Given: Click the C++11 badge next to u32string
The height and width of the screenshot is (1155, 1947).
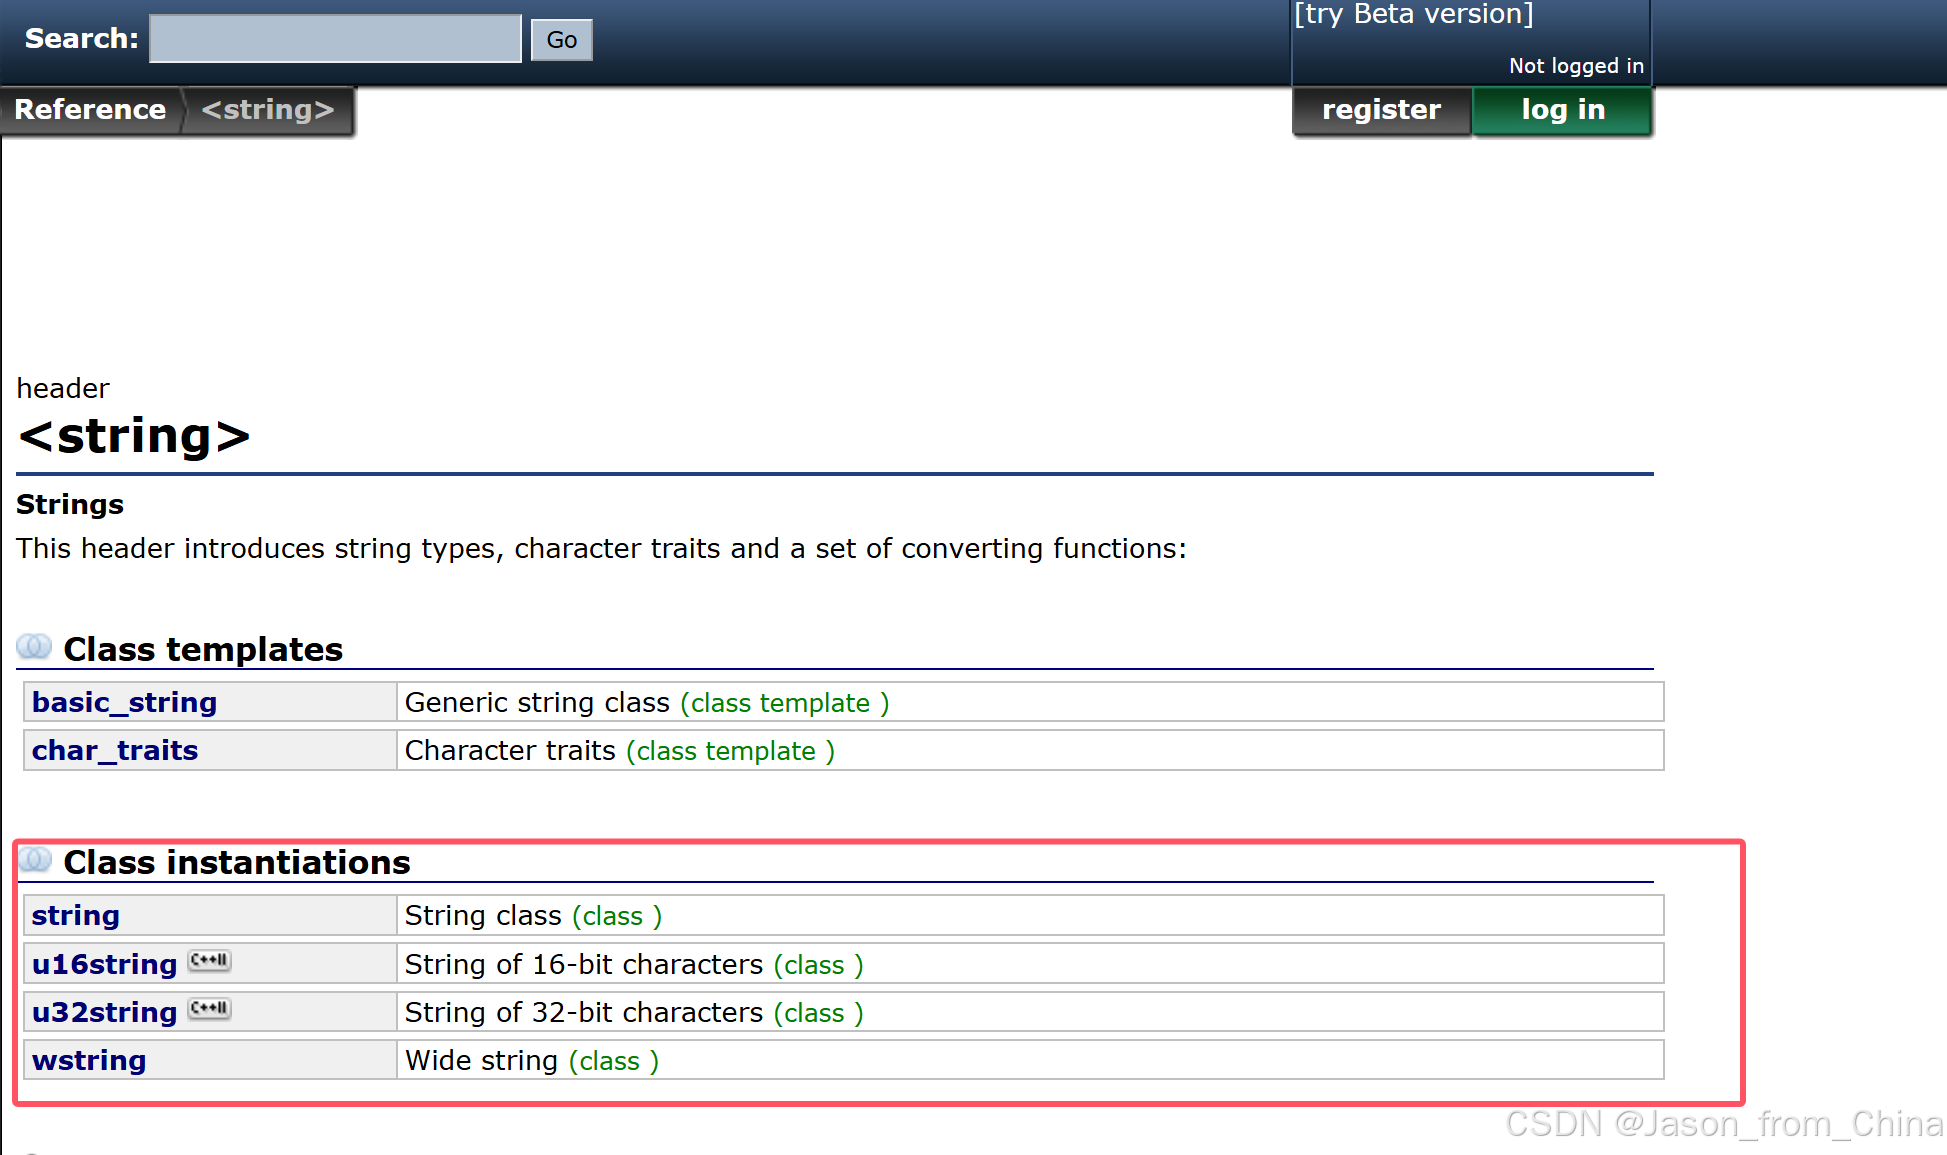Looking at the screenshot, I should 210,1009.
